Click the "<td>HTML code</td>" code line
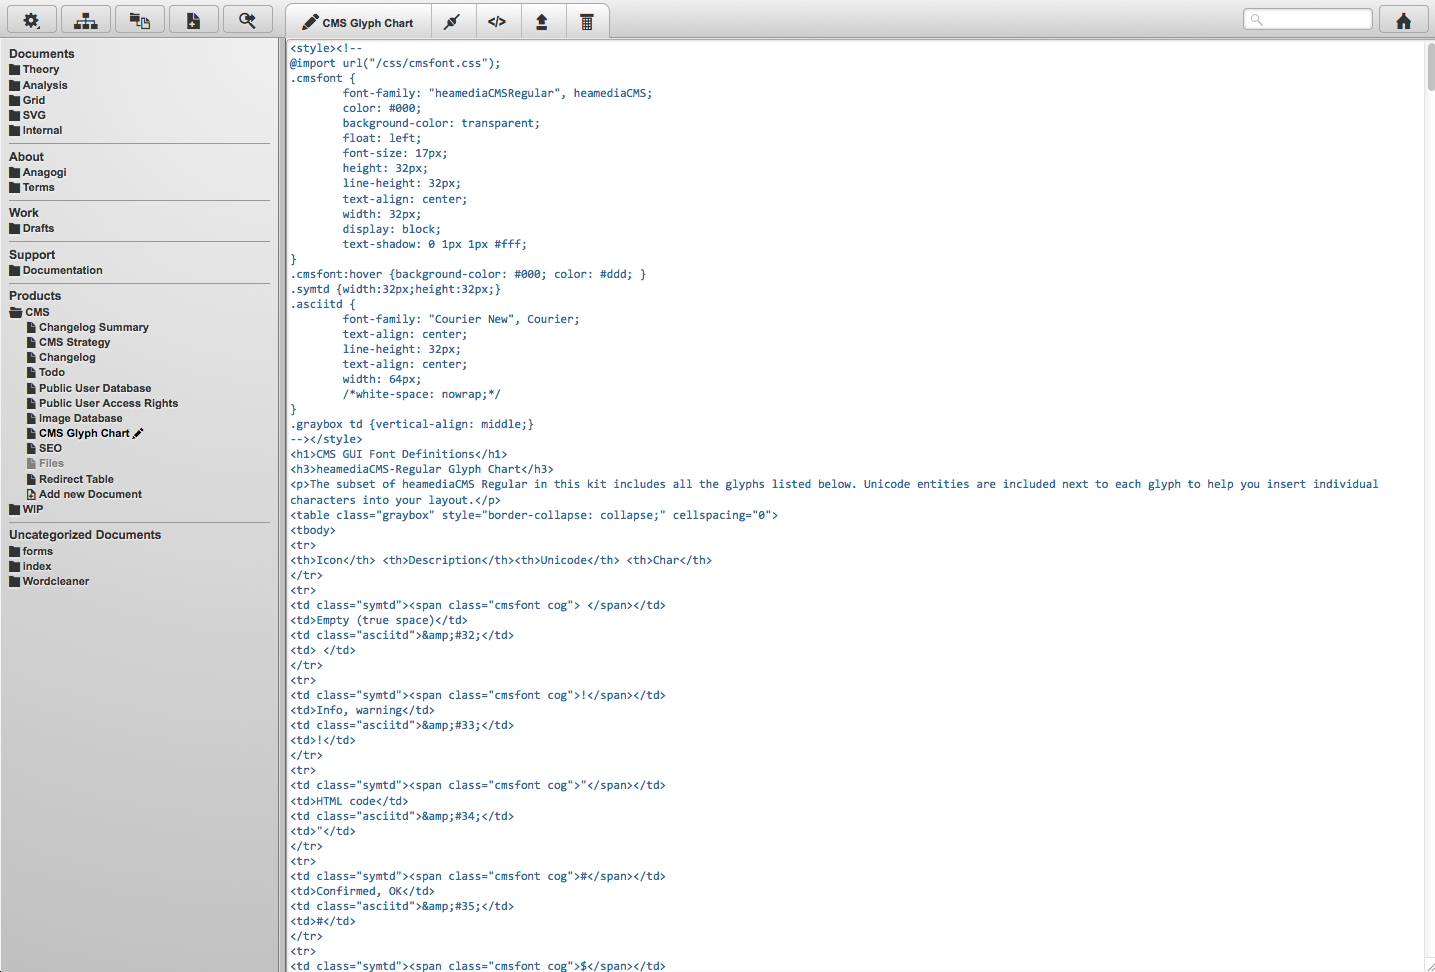 (349, 801)
